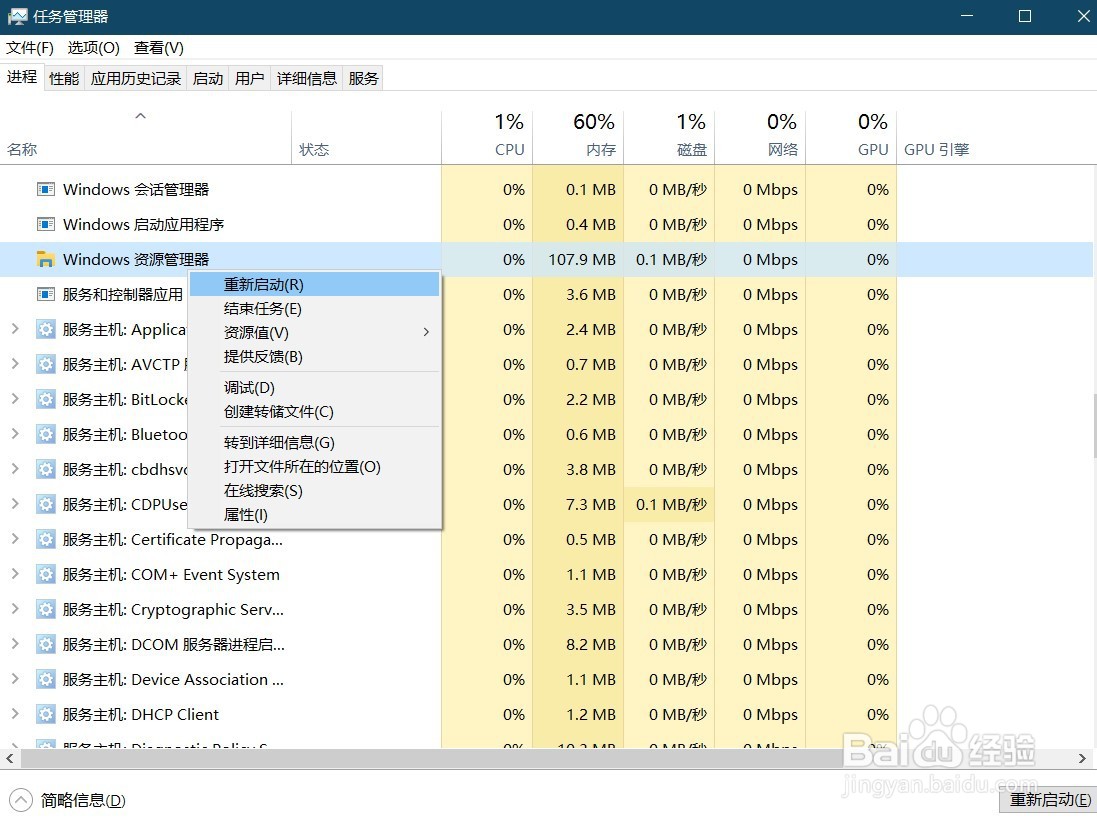Switch to the 详细信息 tab

point(306,78)
